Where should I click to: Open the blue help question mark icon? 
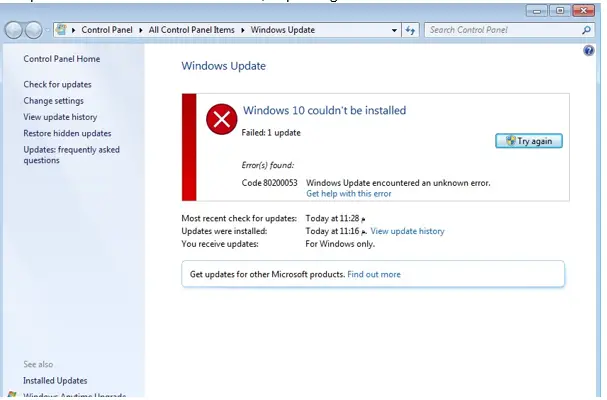pyautogui.click(x=589, y=50)
